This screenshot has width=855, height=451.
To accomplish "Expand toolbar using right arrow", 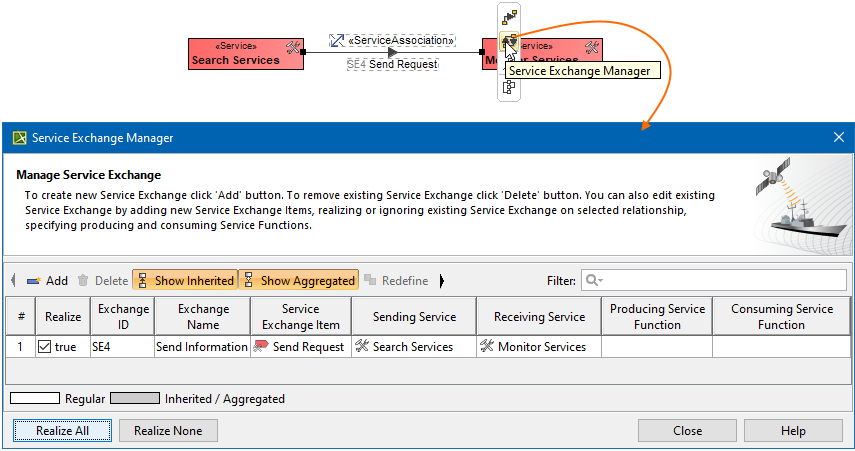I will tap(441, 281).
